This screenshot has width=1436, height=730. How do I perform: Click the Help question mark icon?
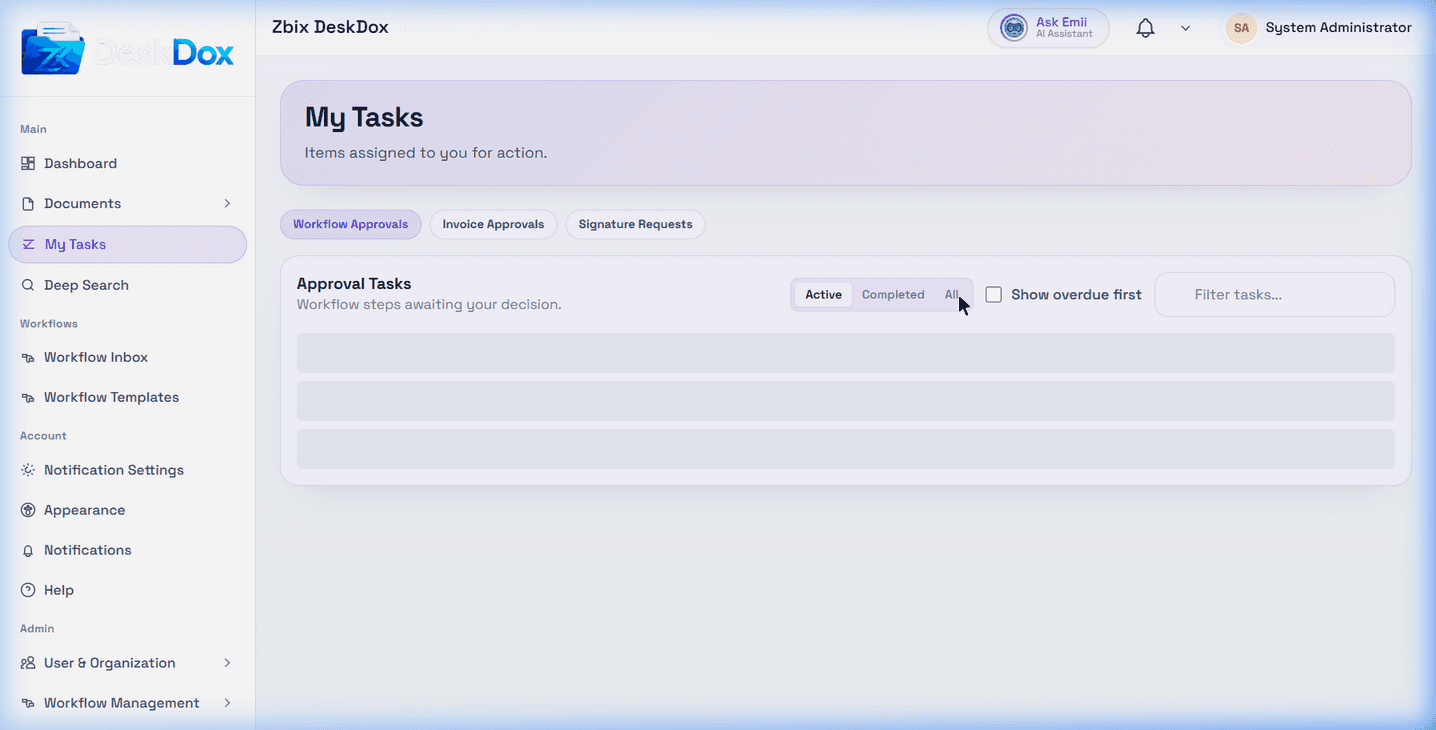pyautogui.click(x=28, y=590)
